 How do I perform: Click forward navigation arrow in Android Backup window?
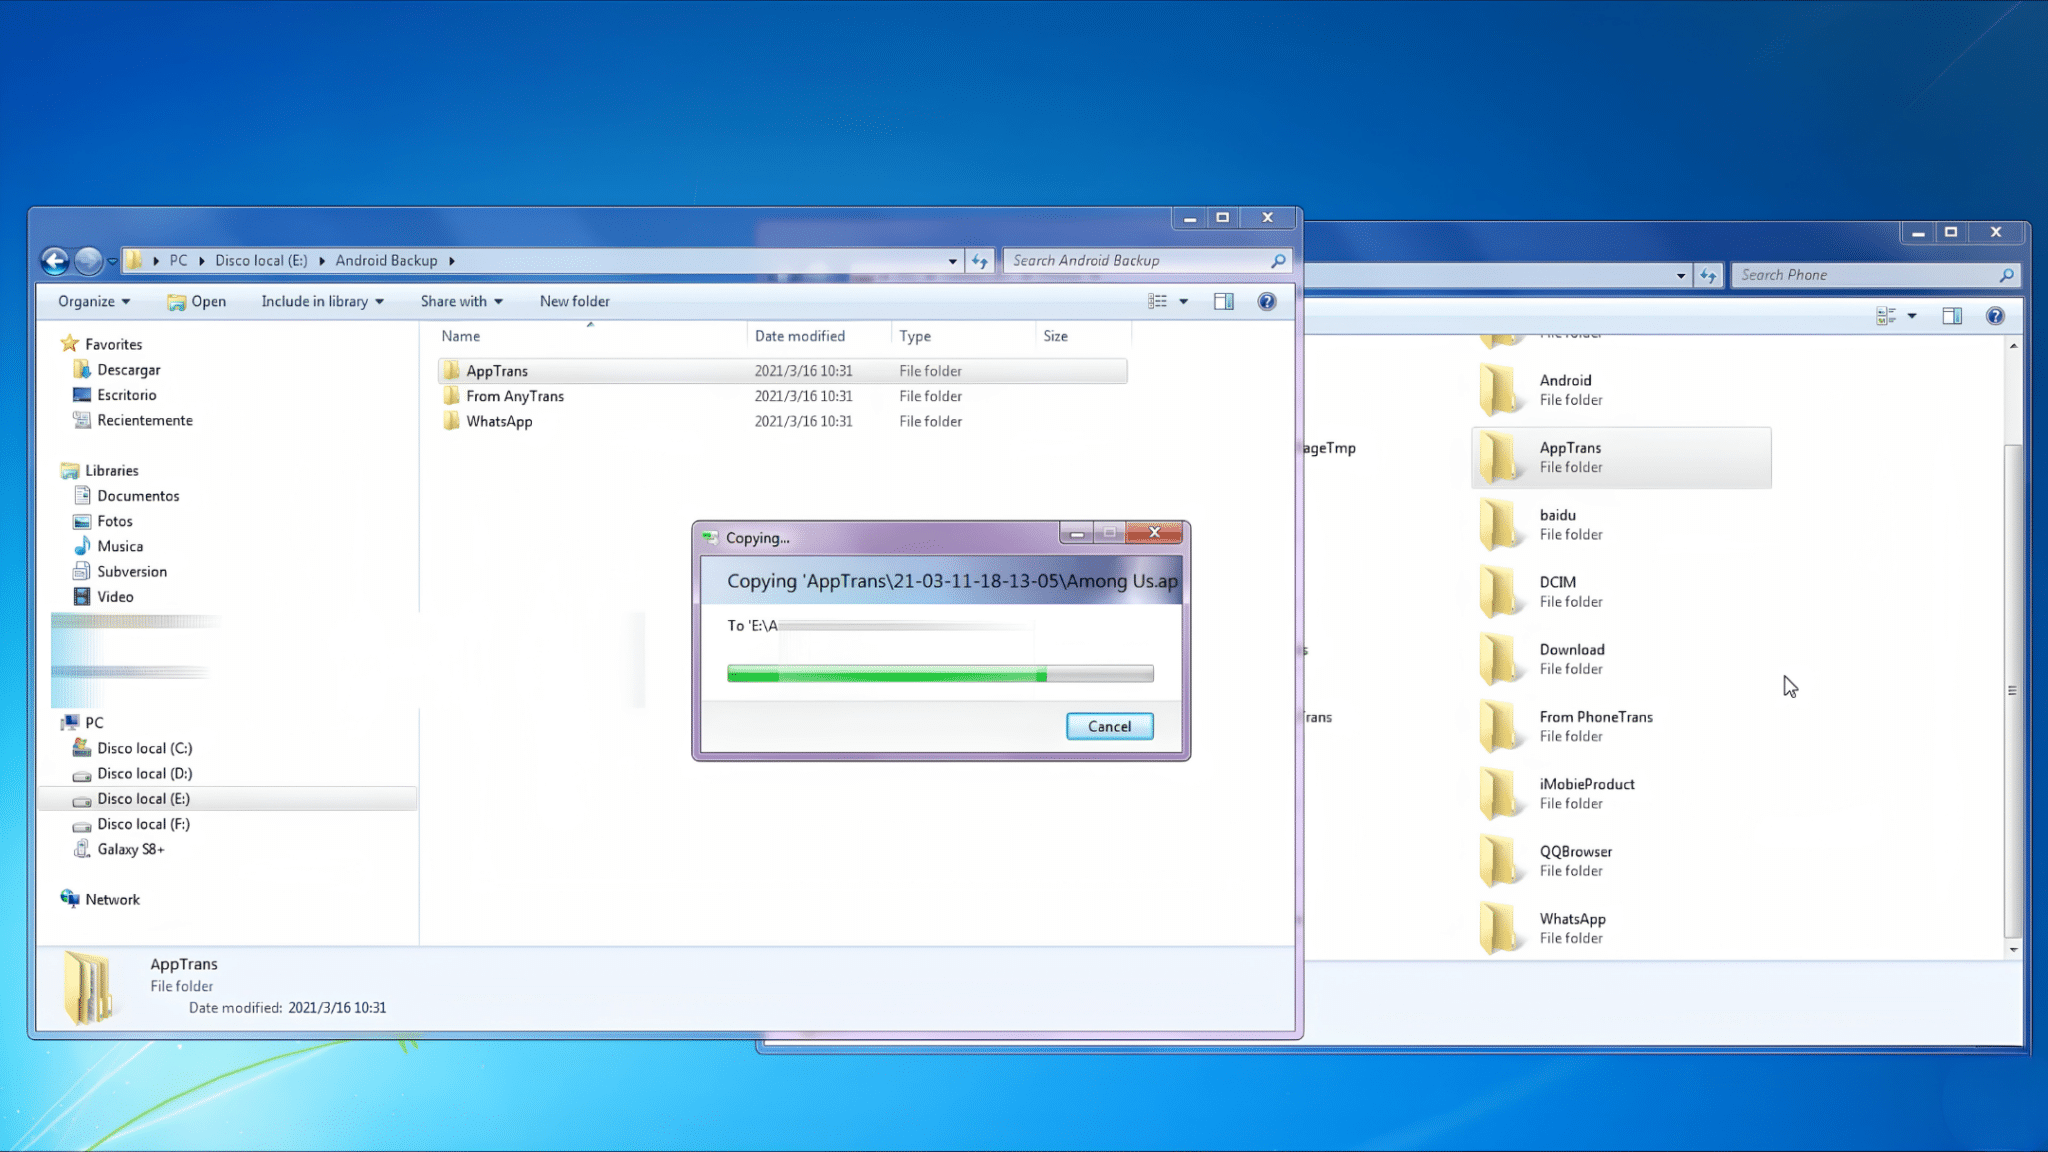coord(89,261)
